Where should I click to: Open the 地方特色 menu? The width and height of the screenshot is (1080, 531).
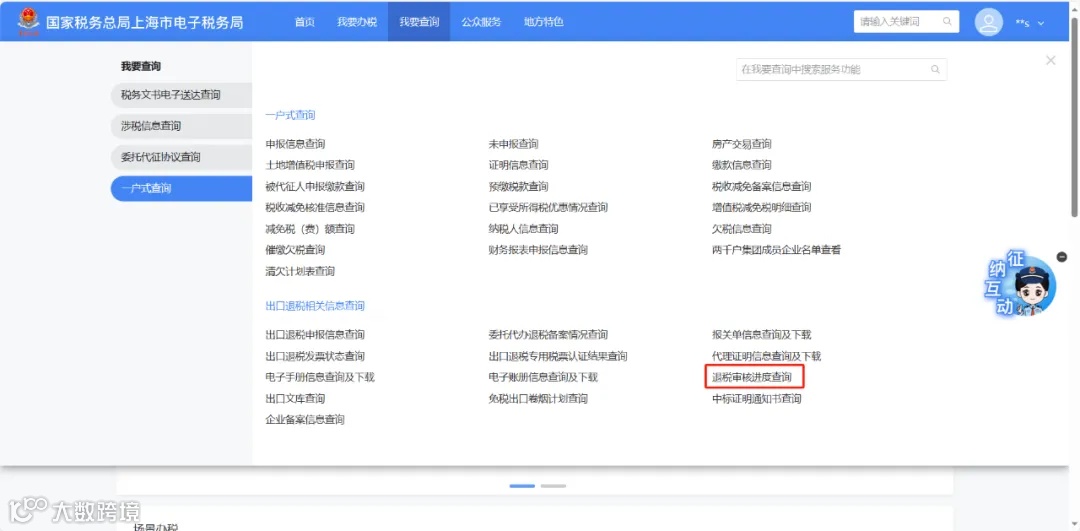point(543,21)
